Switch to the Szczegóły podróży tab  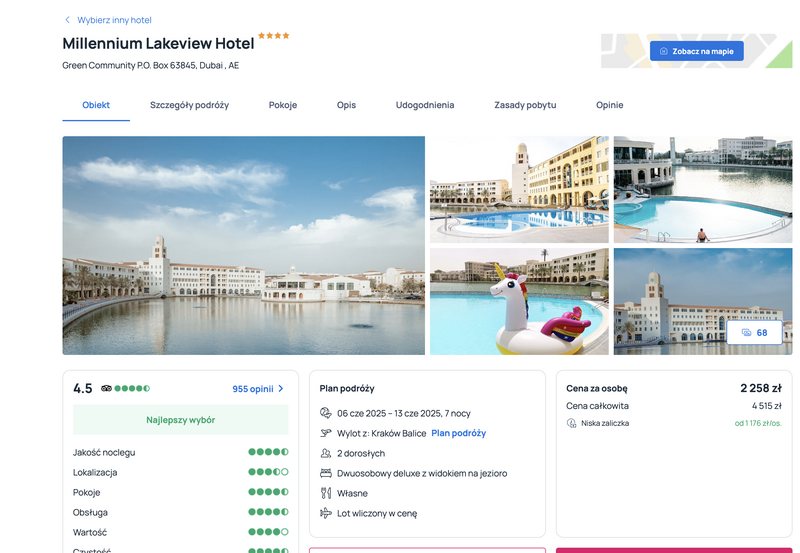click(189, 105)
